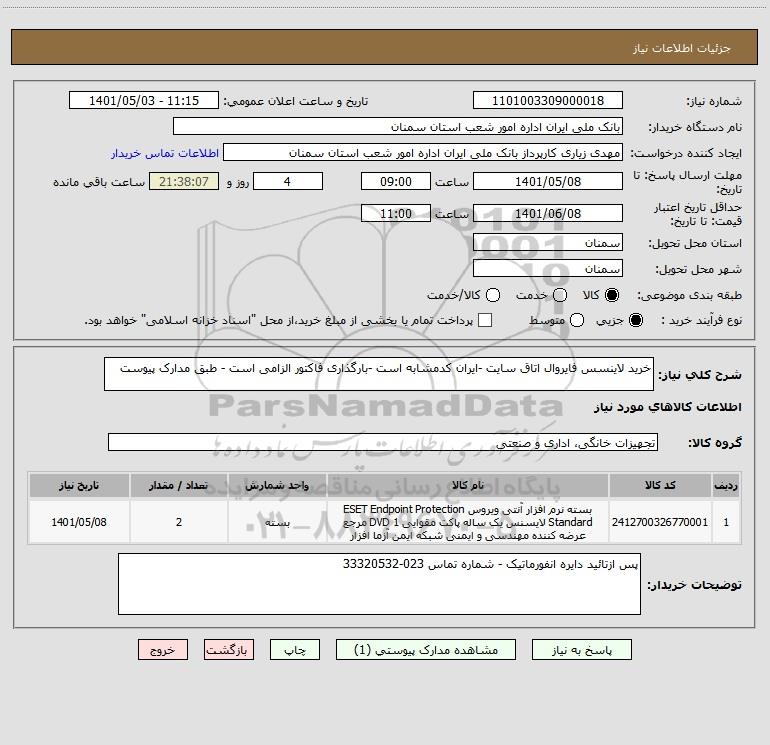This screenshot has width=770, height=745.
Task: Select the کالا radio button
Action: point(612,295)
